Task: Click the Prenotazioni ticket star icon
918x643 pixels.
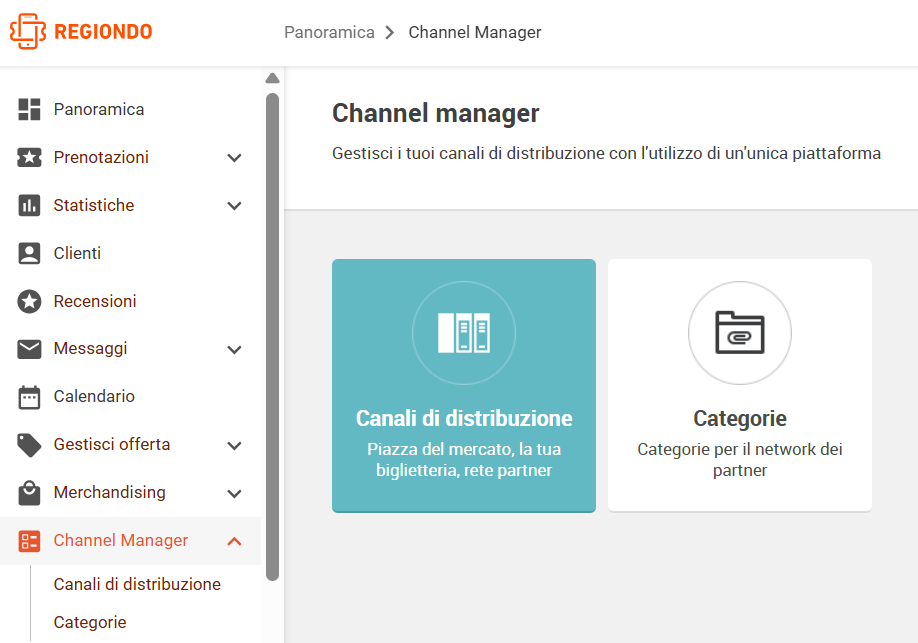Action: click(29, 158)
